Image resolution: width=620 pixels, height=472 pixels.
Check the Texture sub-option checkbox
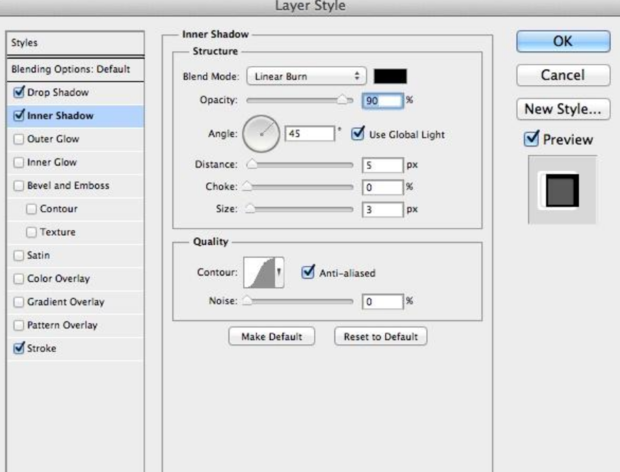(x=31, y=232)
